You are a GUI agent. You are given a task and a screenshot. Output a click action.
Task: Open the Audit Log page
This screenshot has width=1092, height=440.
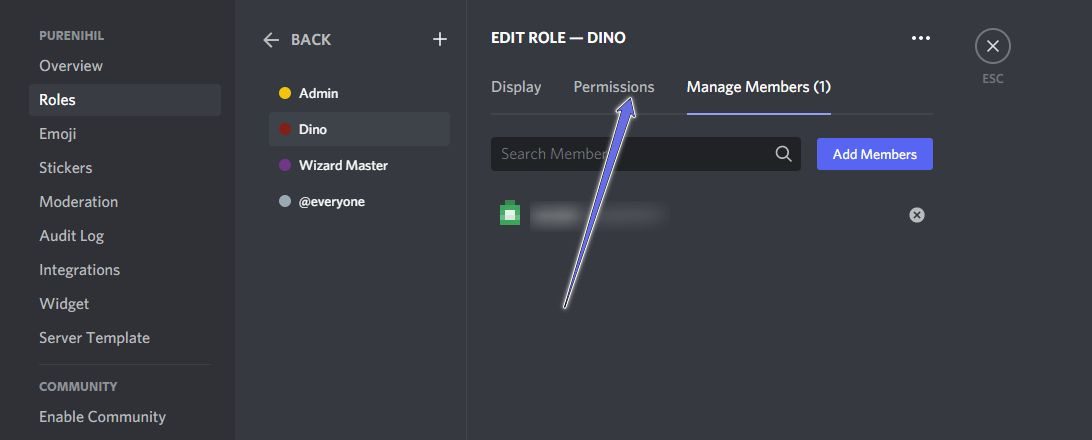tap(71, 236)
